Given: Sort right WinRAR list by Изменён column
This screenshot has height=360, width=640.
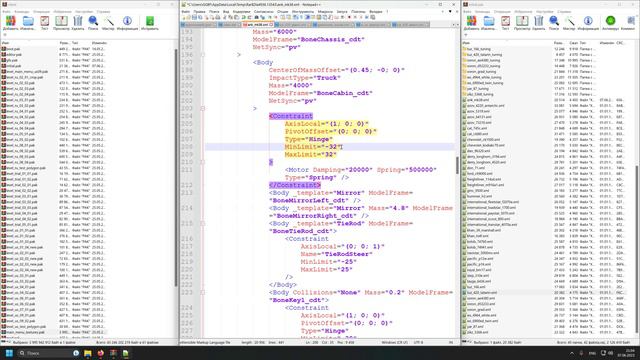Looking at the screenshot, I should pos(607,43).
